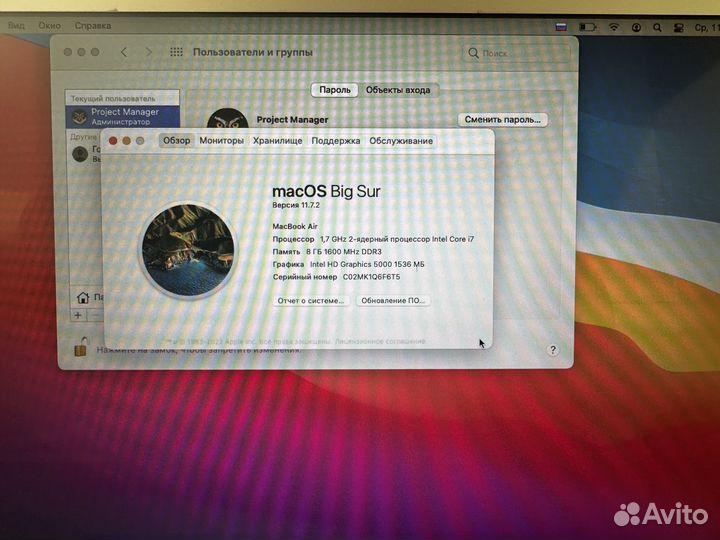Click the Отчет о системе button
Screen dimensions: 720x540
(x=311, y=301)
